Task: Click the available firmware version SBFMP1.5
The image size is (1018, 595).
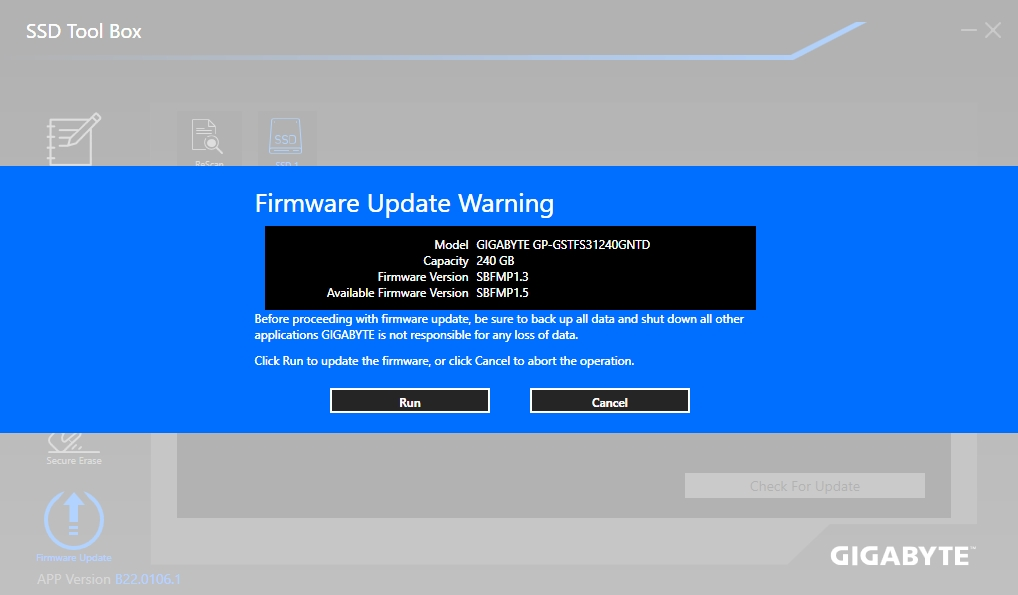Action: [x=502, y=293]
